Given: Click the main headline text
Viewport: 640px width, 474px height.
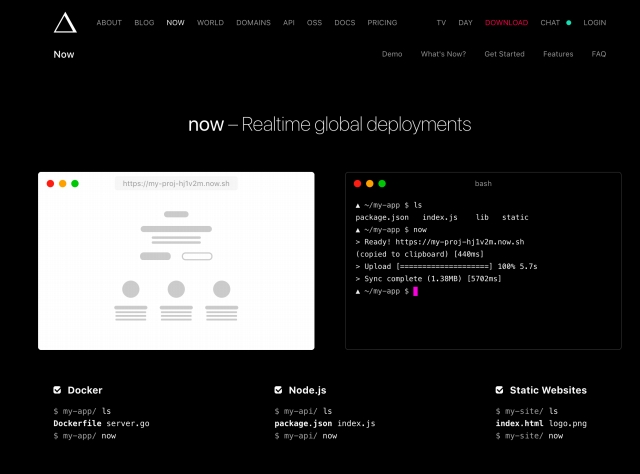Looking at the screenshot, I should coord(329,124).
